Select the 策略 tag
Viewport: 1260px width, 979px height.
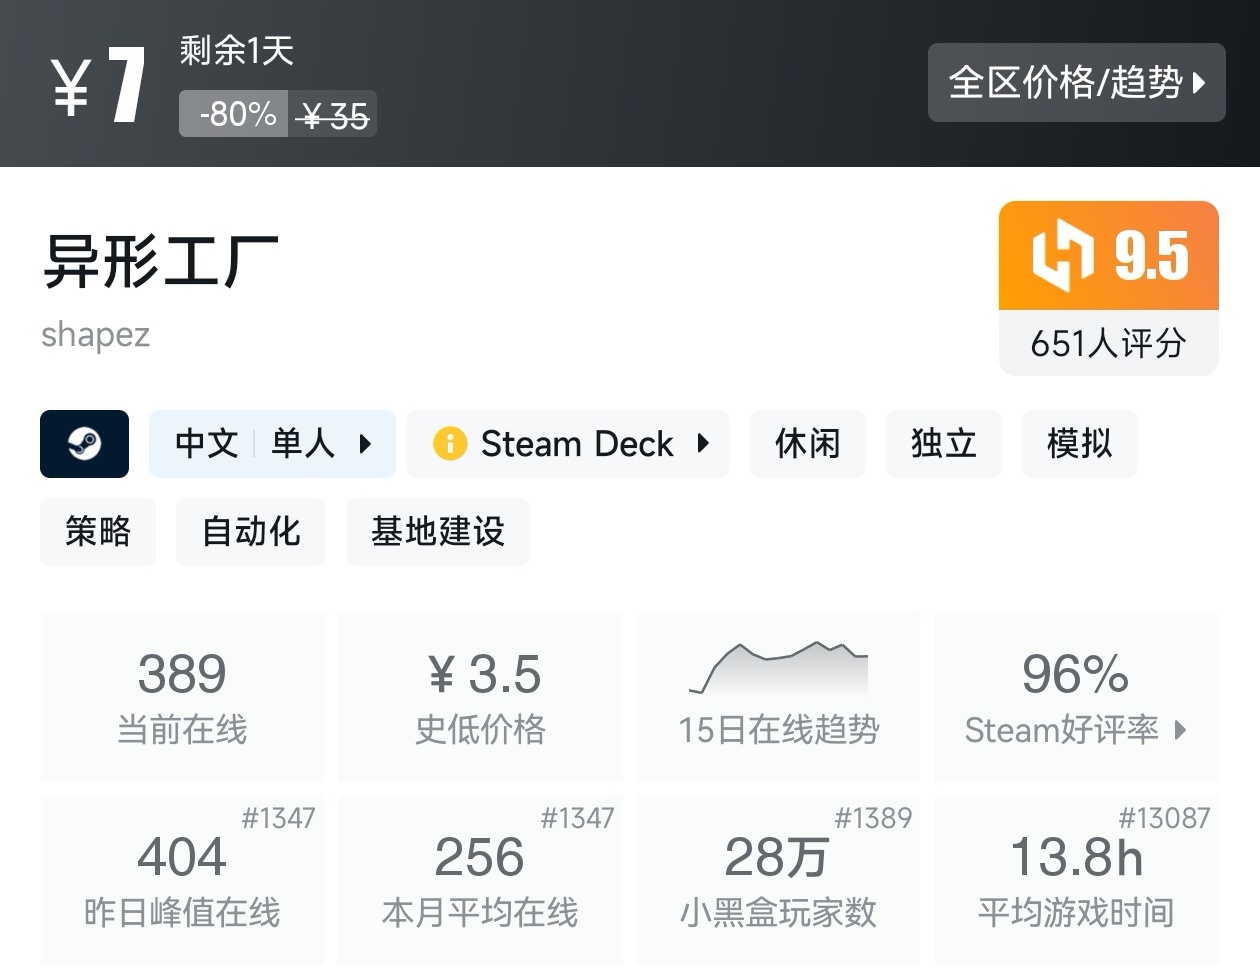[98, 532]
